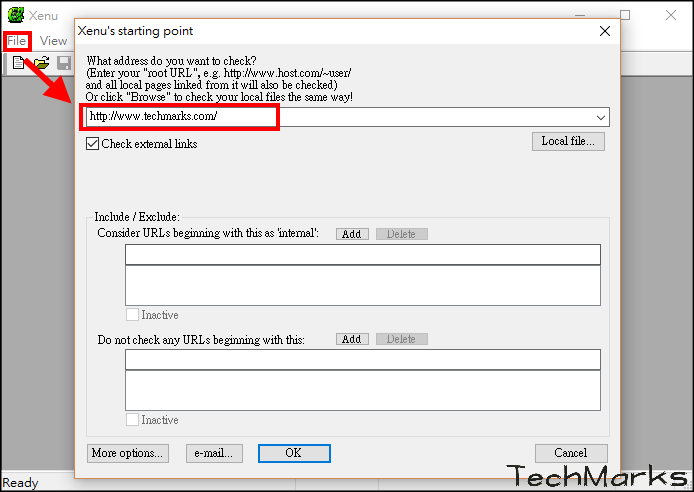Viewport: 694px width, 492px height.
Task: Confirm with the OK button
Action: click(x=293, y=453)
